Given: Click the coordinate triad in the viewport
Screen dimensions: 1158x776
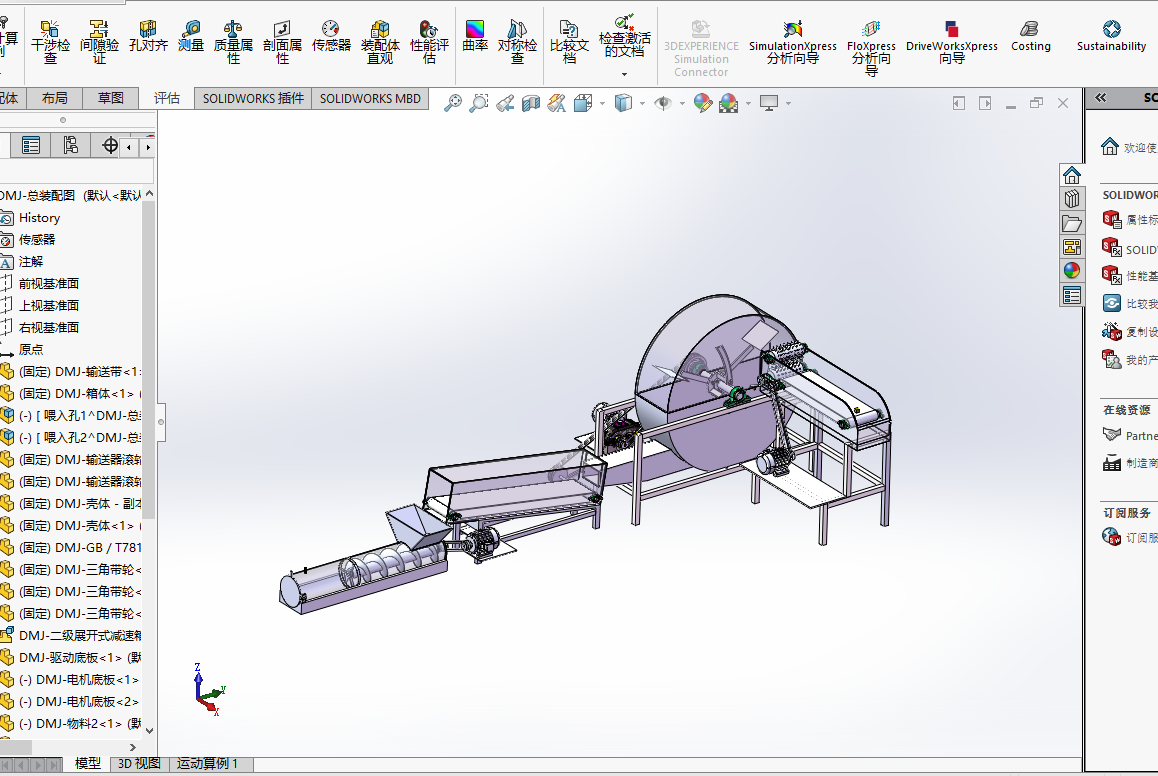Looking at the screenshot, I should point(209,690).
